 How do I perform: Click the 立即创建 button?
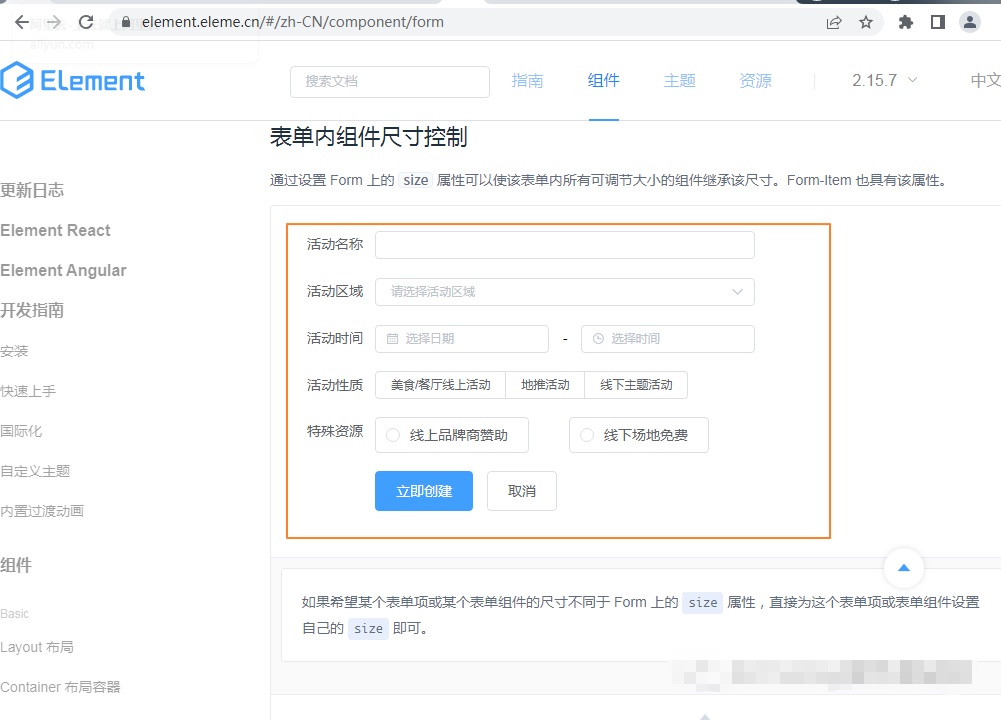coord(423,491)
